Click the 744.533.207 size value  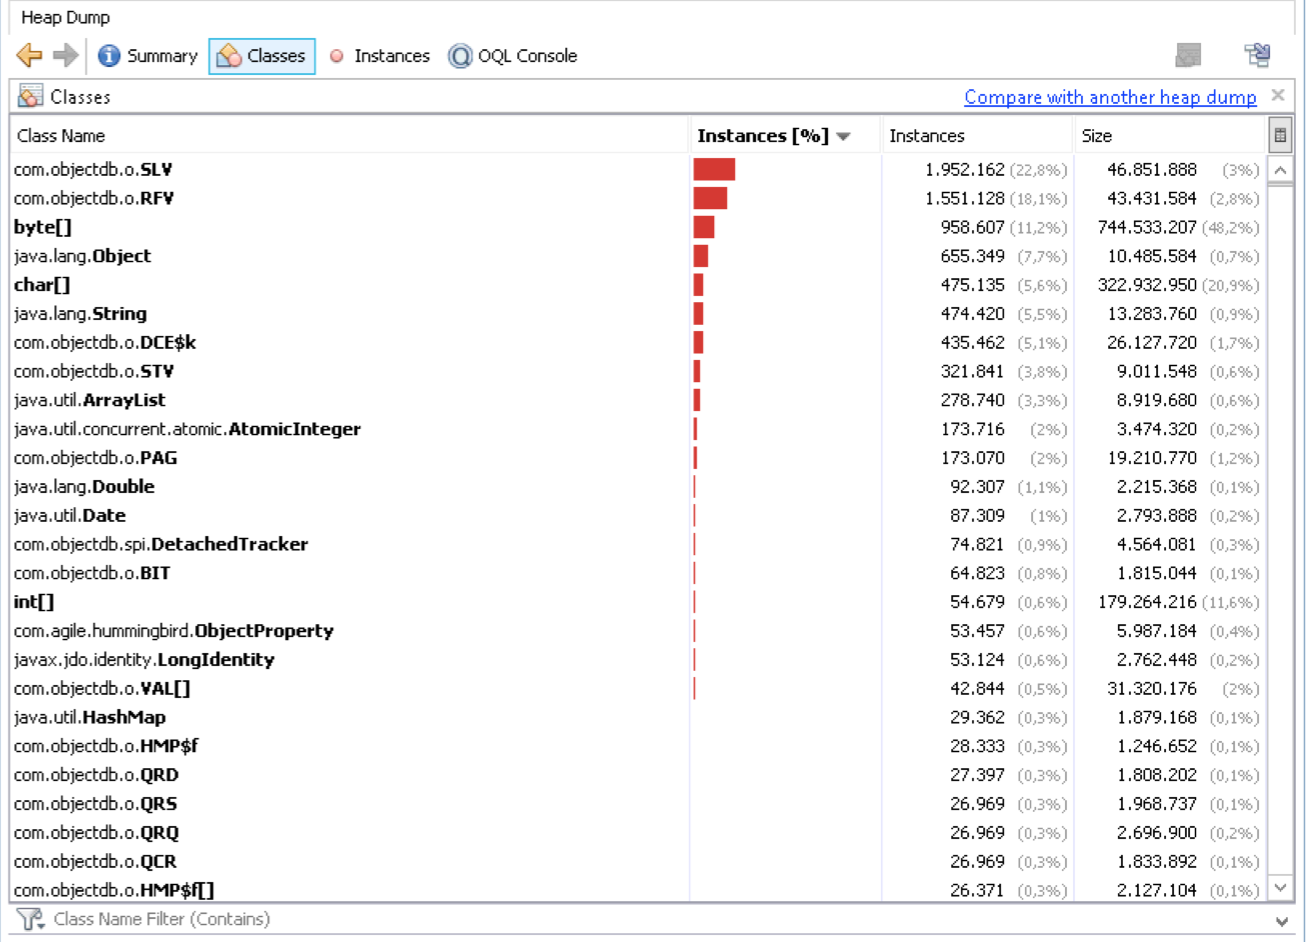[x=1147, y=227]
